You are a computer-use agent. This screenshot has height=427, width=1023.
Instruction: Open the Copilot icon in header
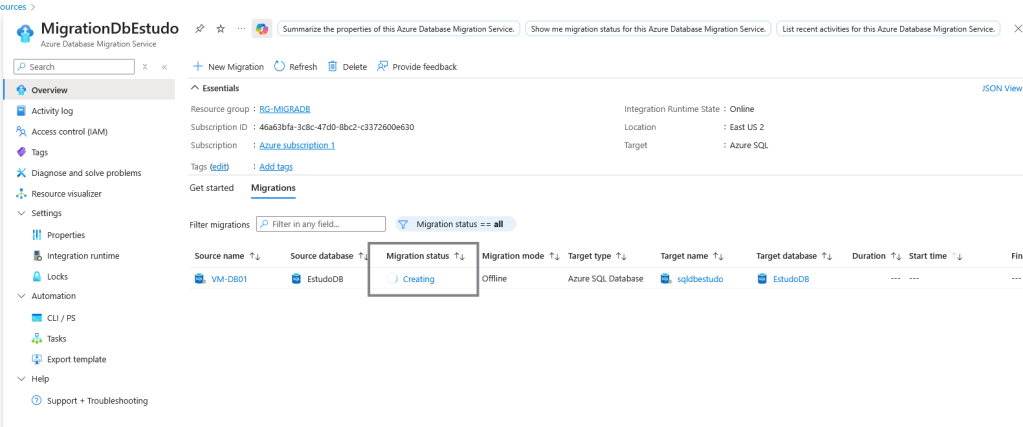262,29
